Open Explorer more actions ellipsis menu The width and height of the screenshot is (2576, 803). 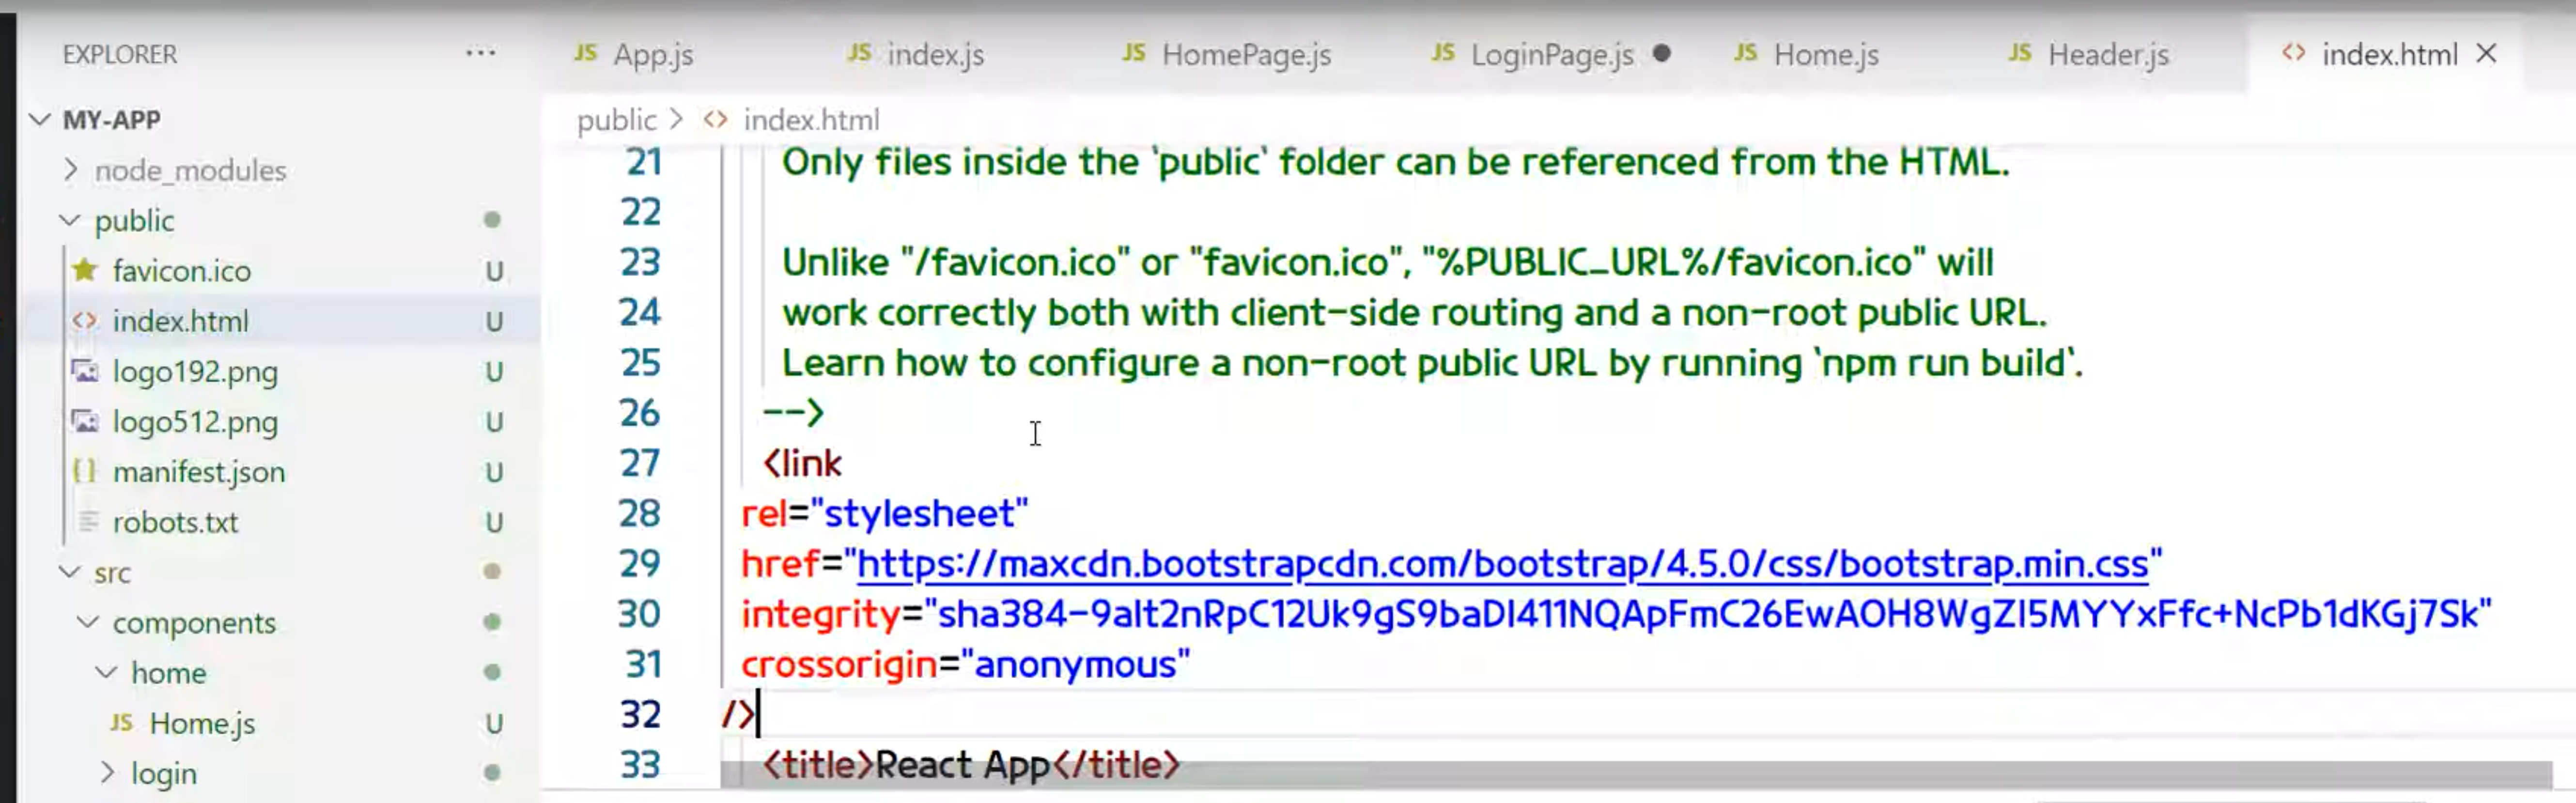click(x=481, y=53)
